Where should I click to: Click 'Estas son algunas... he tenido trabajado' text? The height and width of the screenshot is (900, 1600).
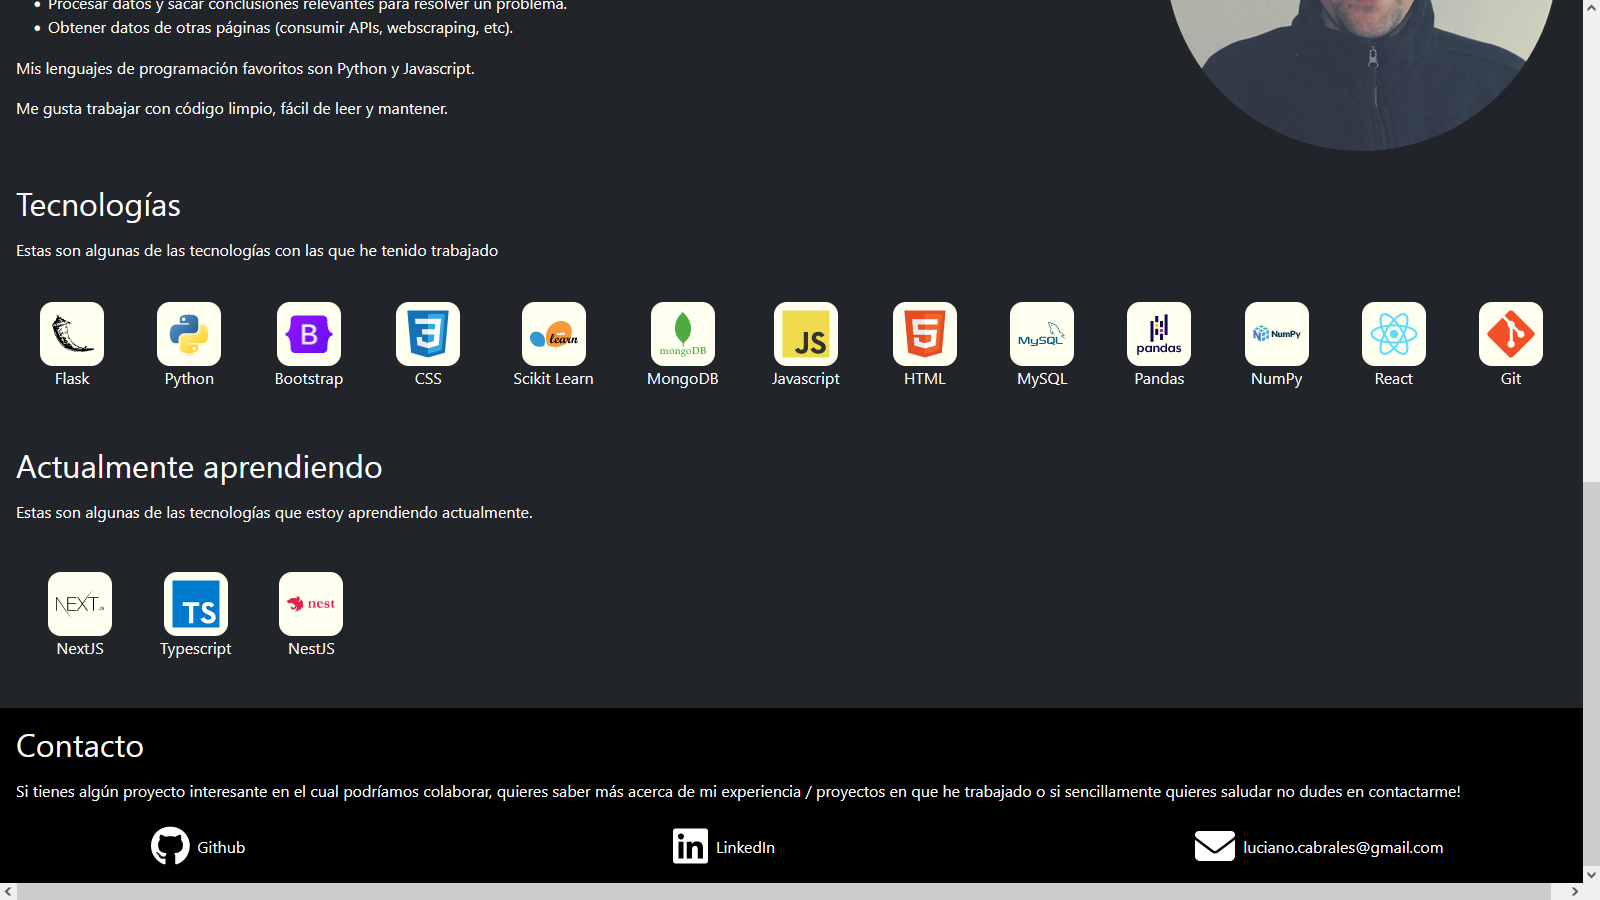click(x=257, y=251)
